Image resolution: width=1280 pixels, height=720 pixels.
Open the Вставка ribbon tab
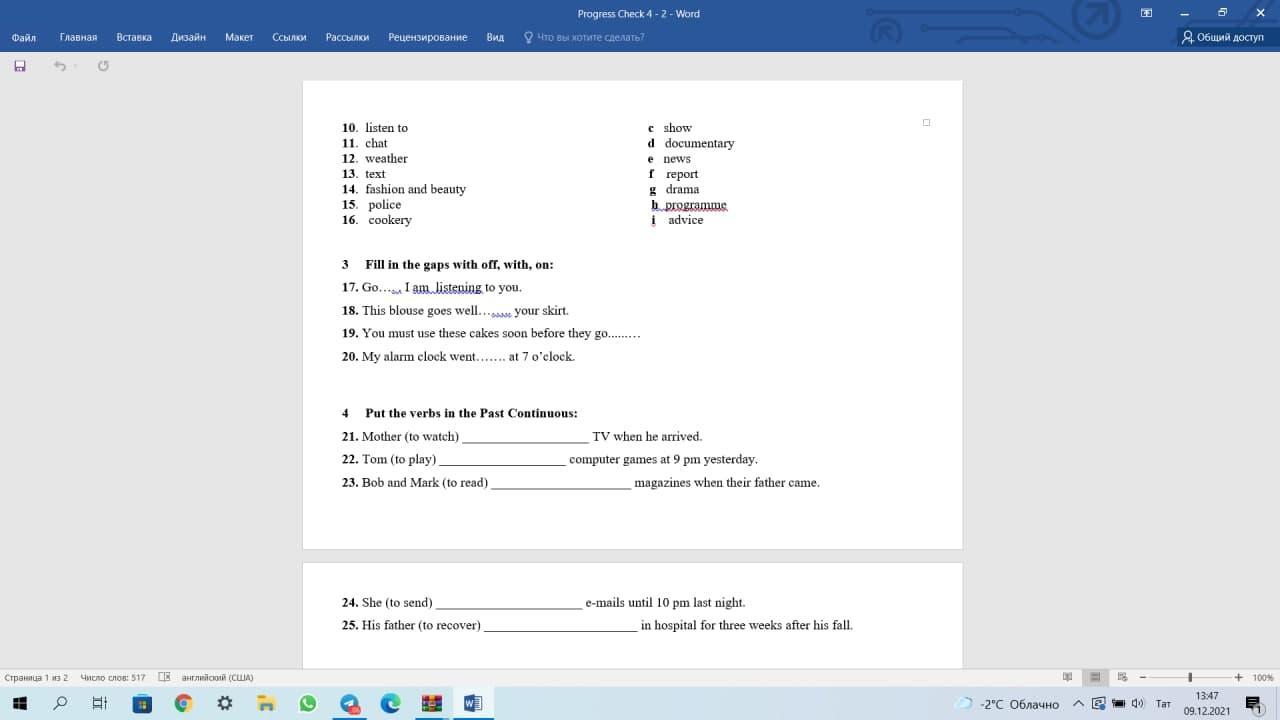click(134, 37)
